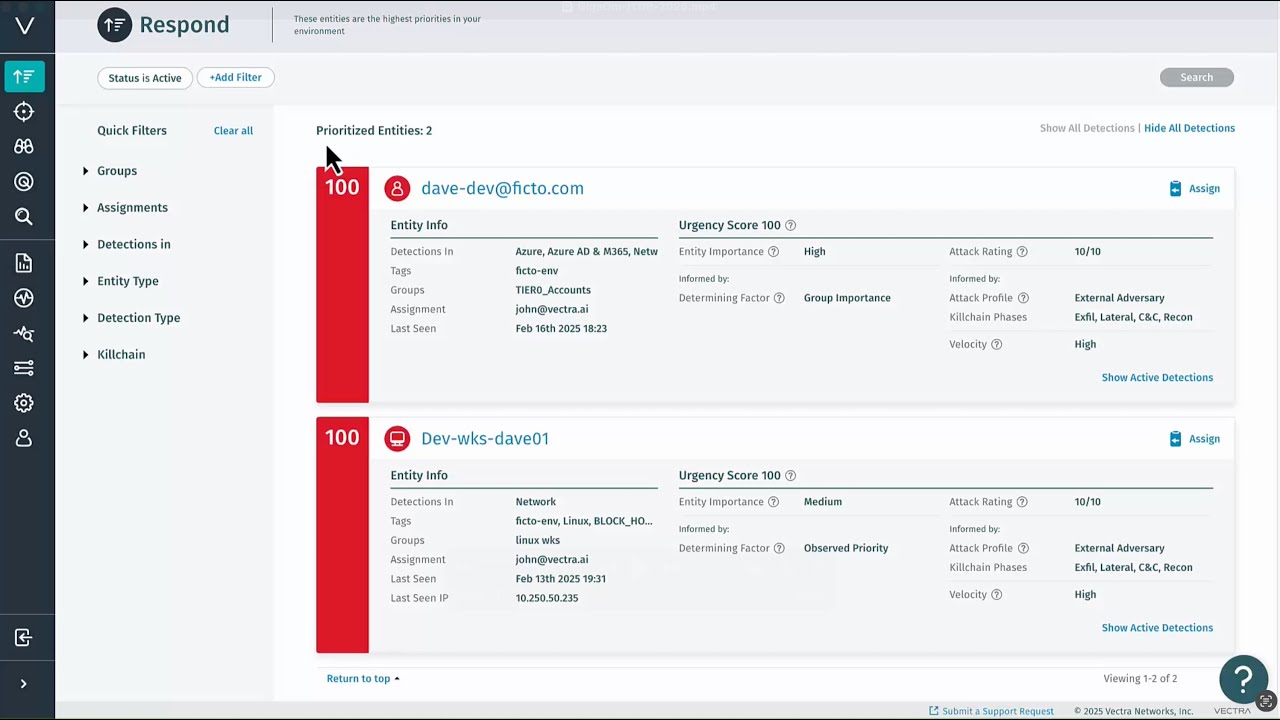The image size is (1280, 720).
Task: Click the Assign label for dave-dev@ficto.com
Action: (x=1204, y=188)
